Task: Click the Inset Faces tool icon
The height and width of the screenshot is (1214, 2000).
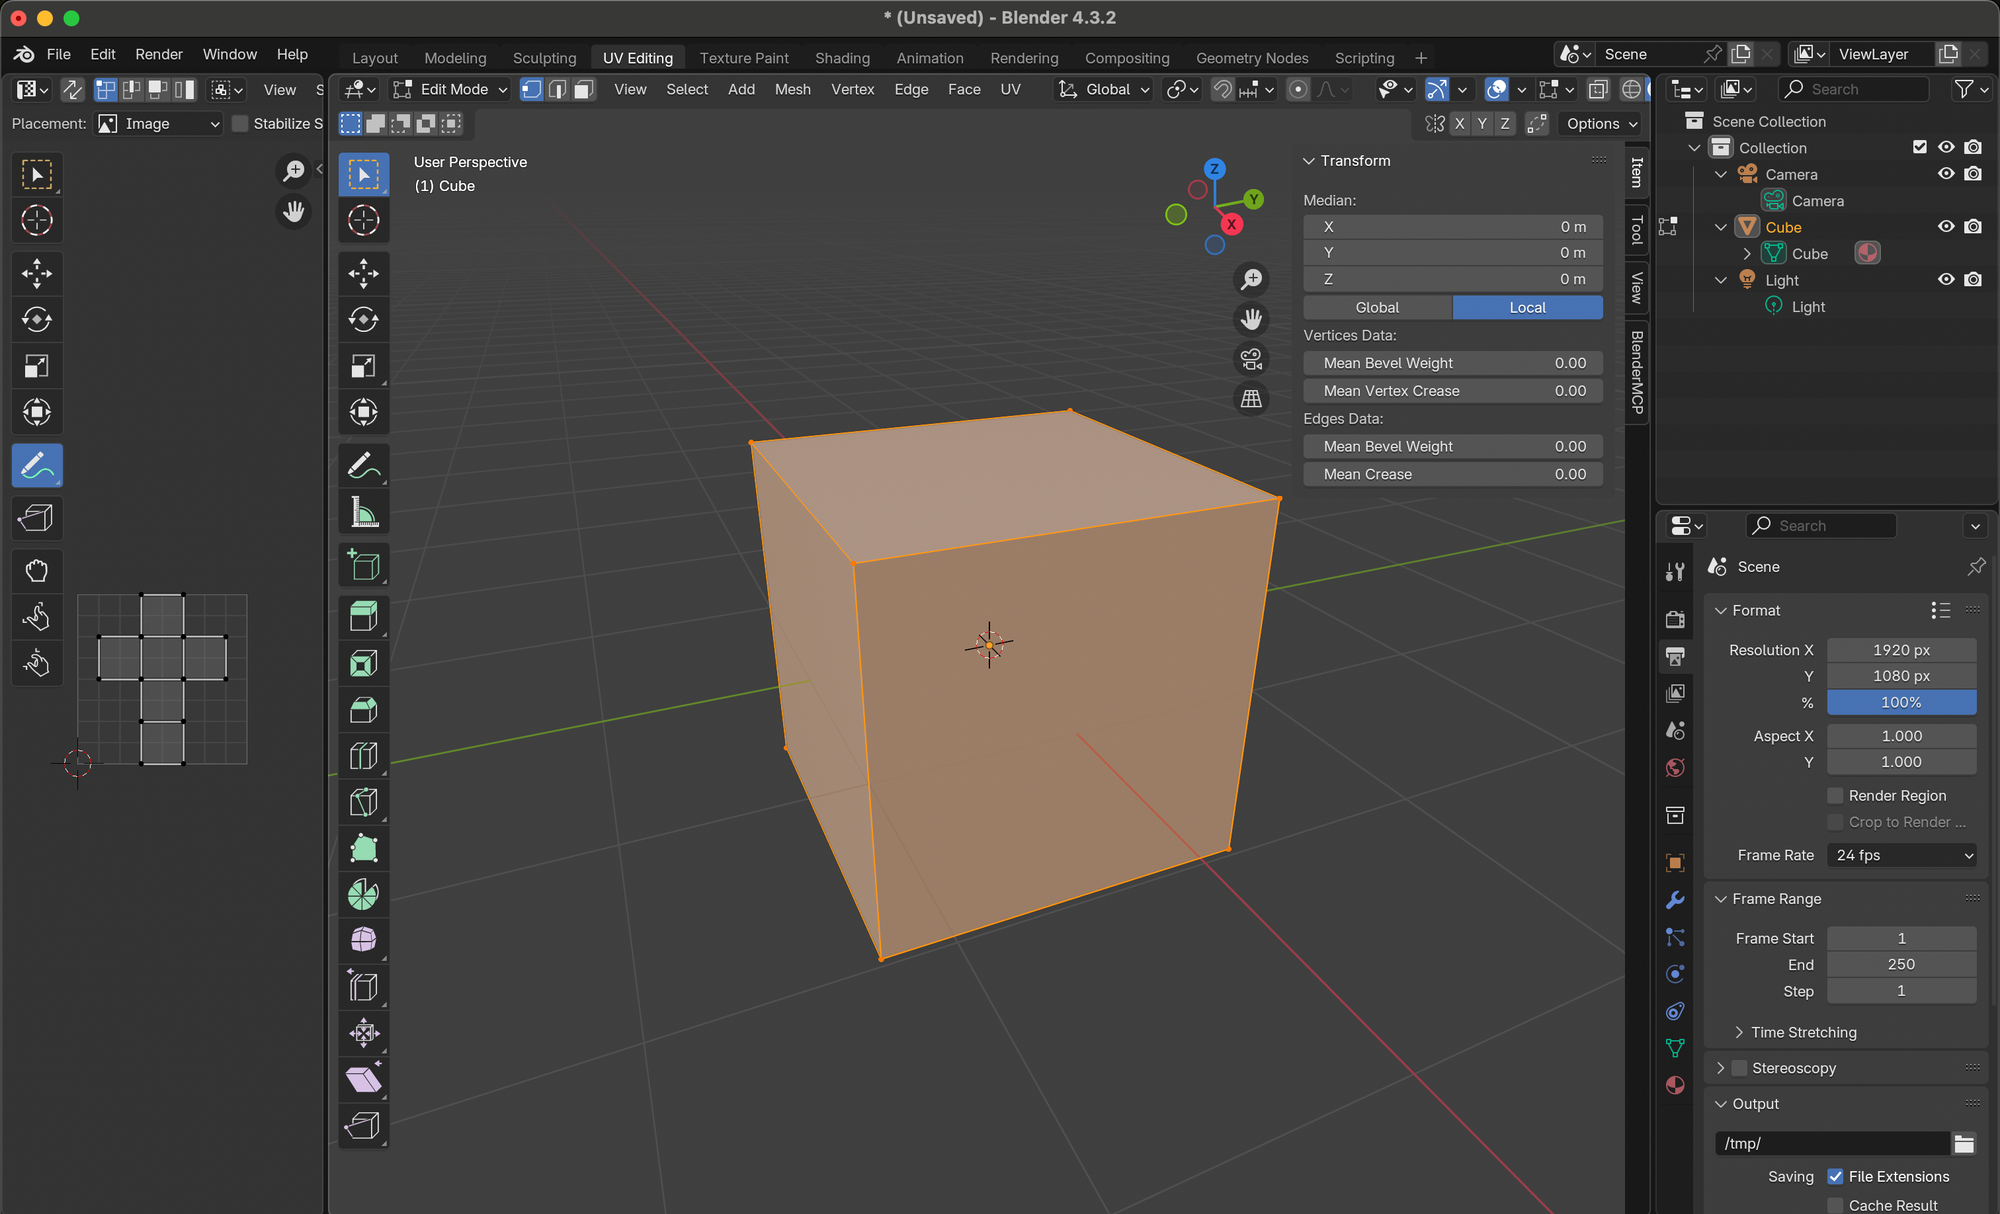Action: click(363, 664)
